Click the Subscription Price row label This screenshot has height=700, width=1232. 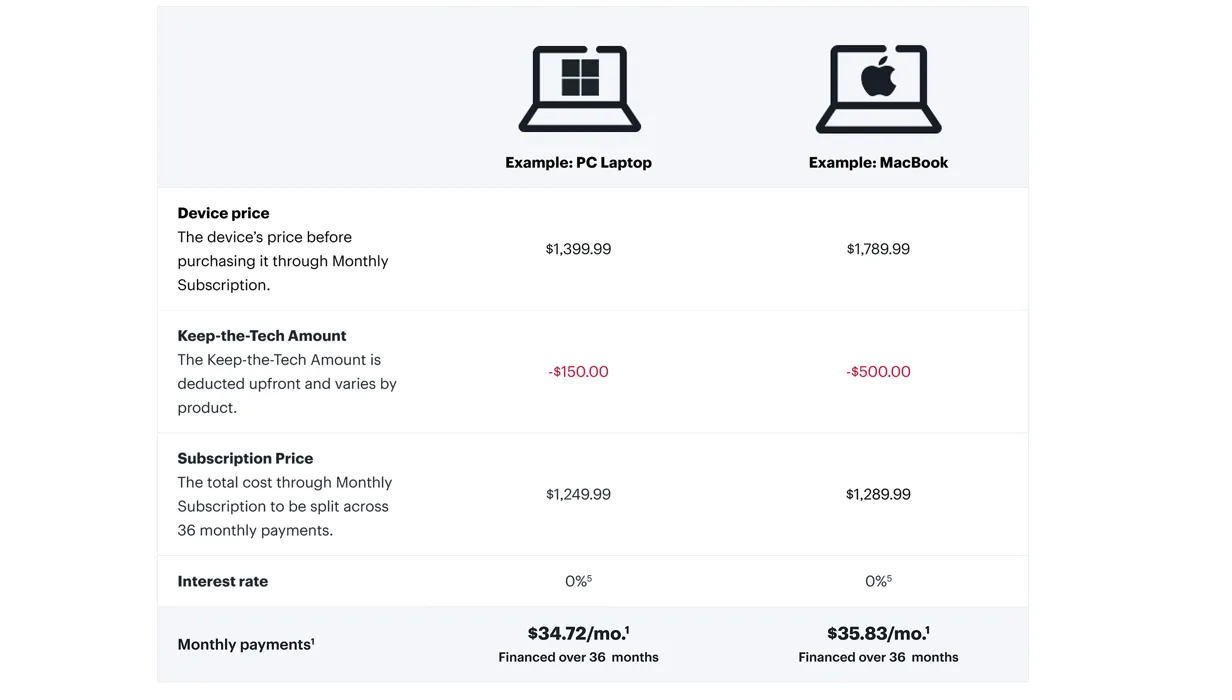(x=245, y=458)
